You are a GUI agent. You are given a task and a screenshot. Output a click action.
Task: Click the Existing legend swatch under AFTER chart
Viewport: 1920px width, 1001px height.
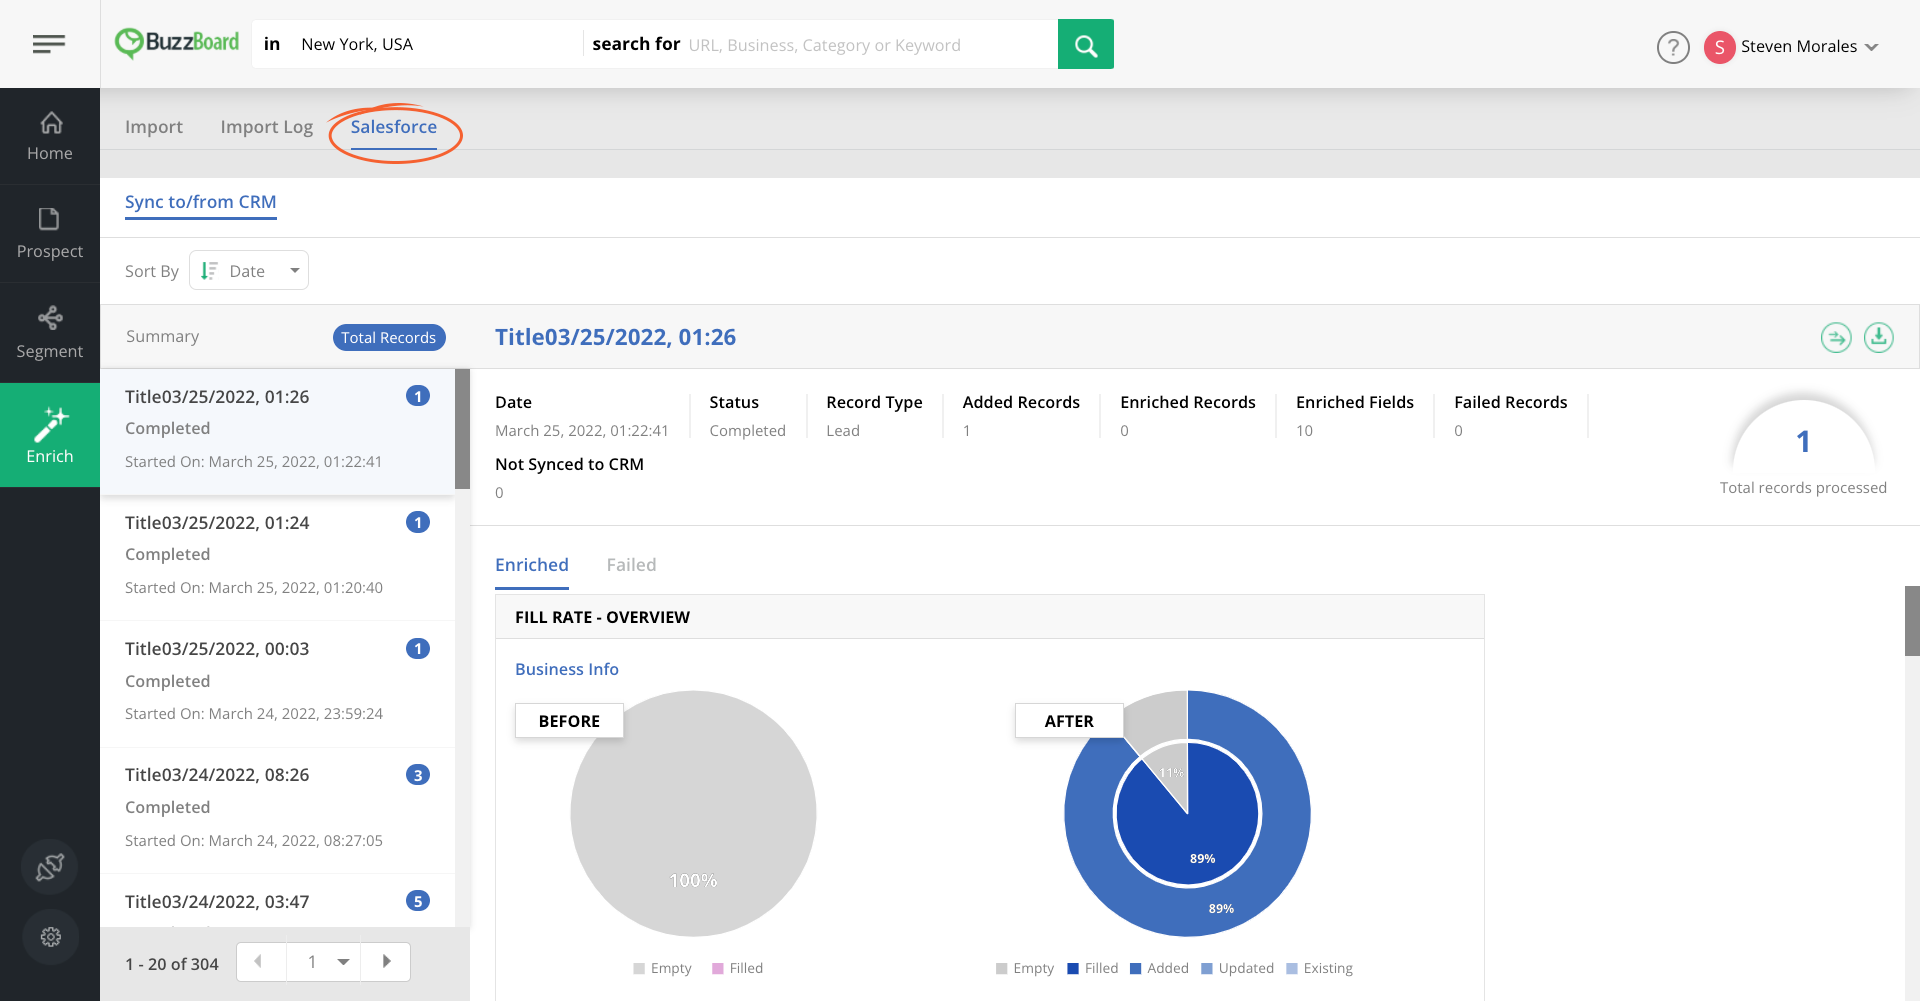click(x=1292, y=968)
